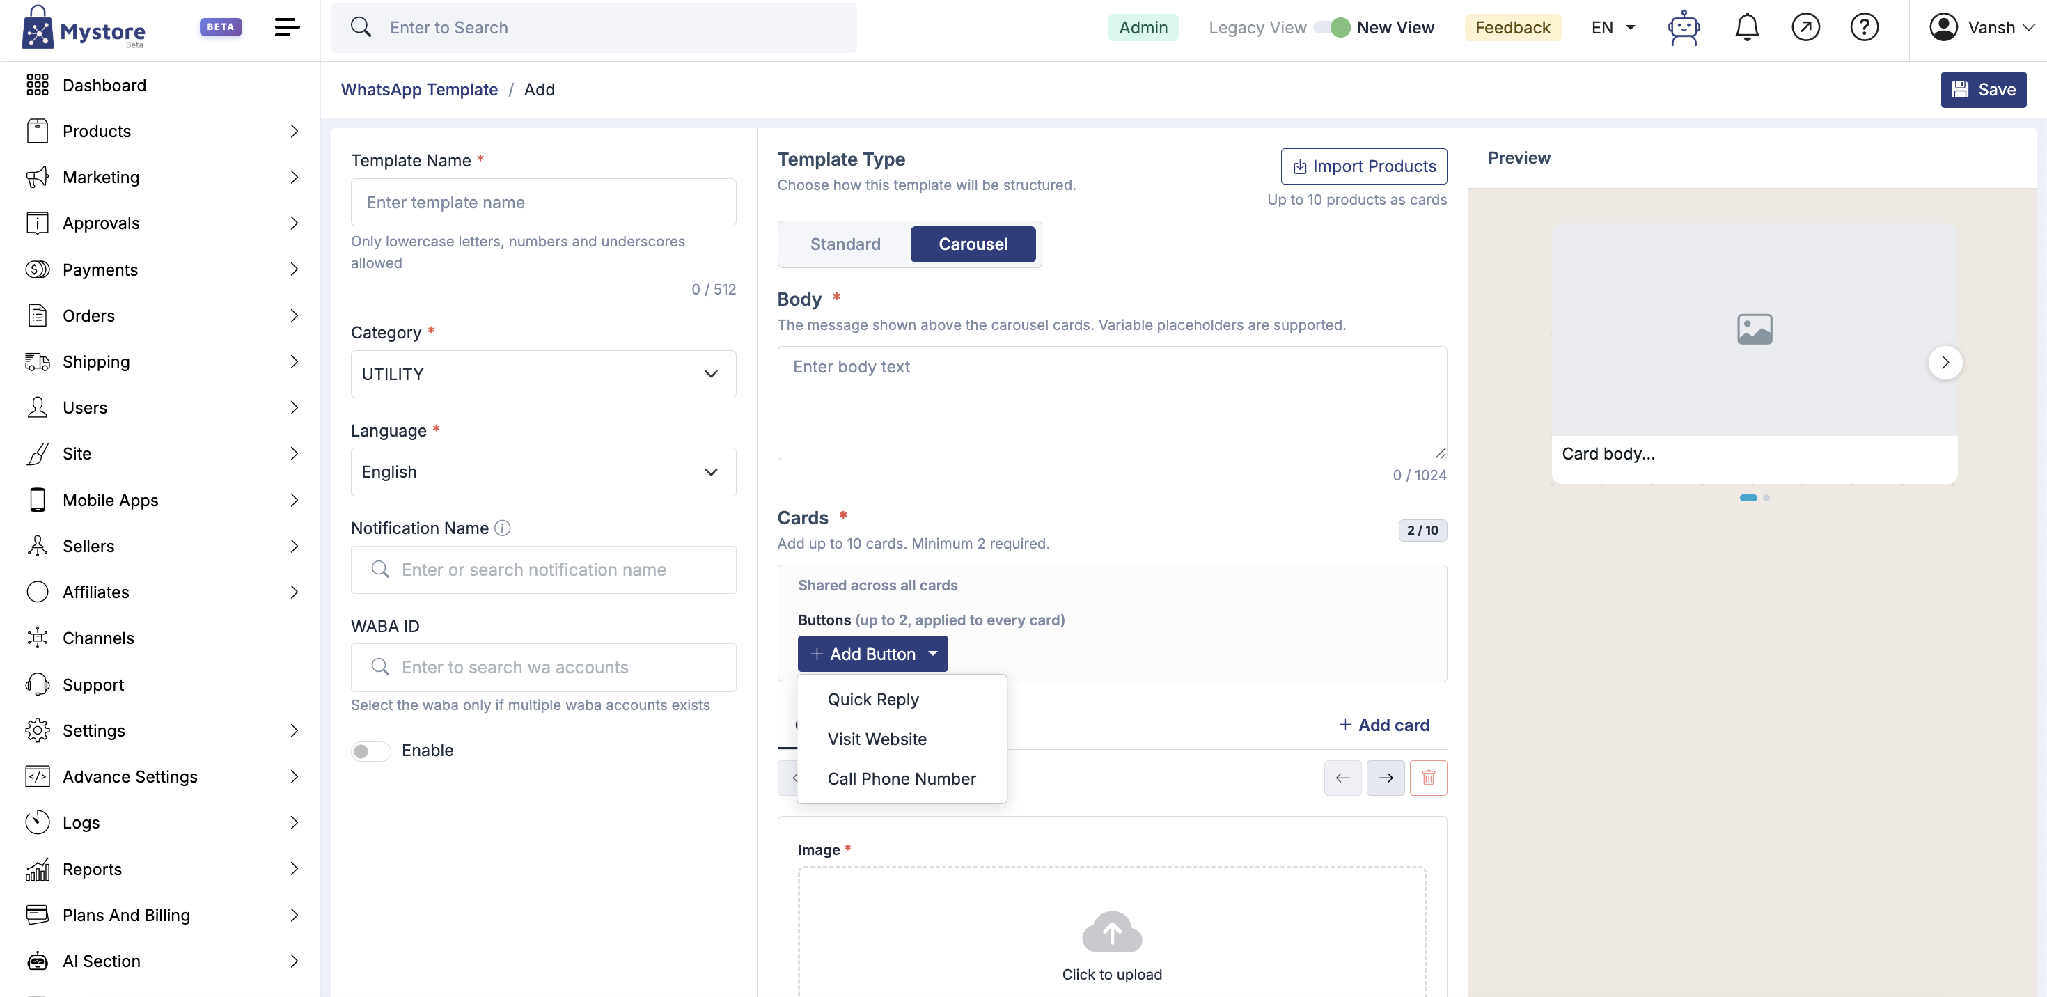Focus the Enter body text area
2047x997 pixels.
point(1112,403)
